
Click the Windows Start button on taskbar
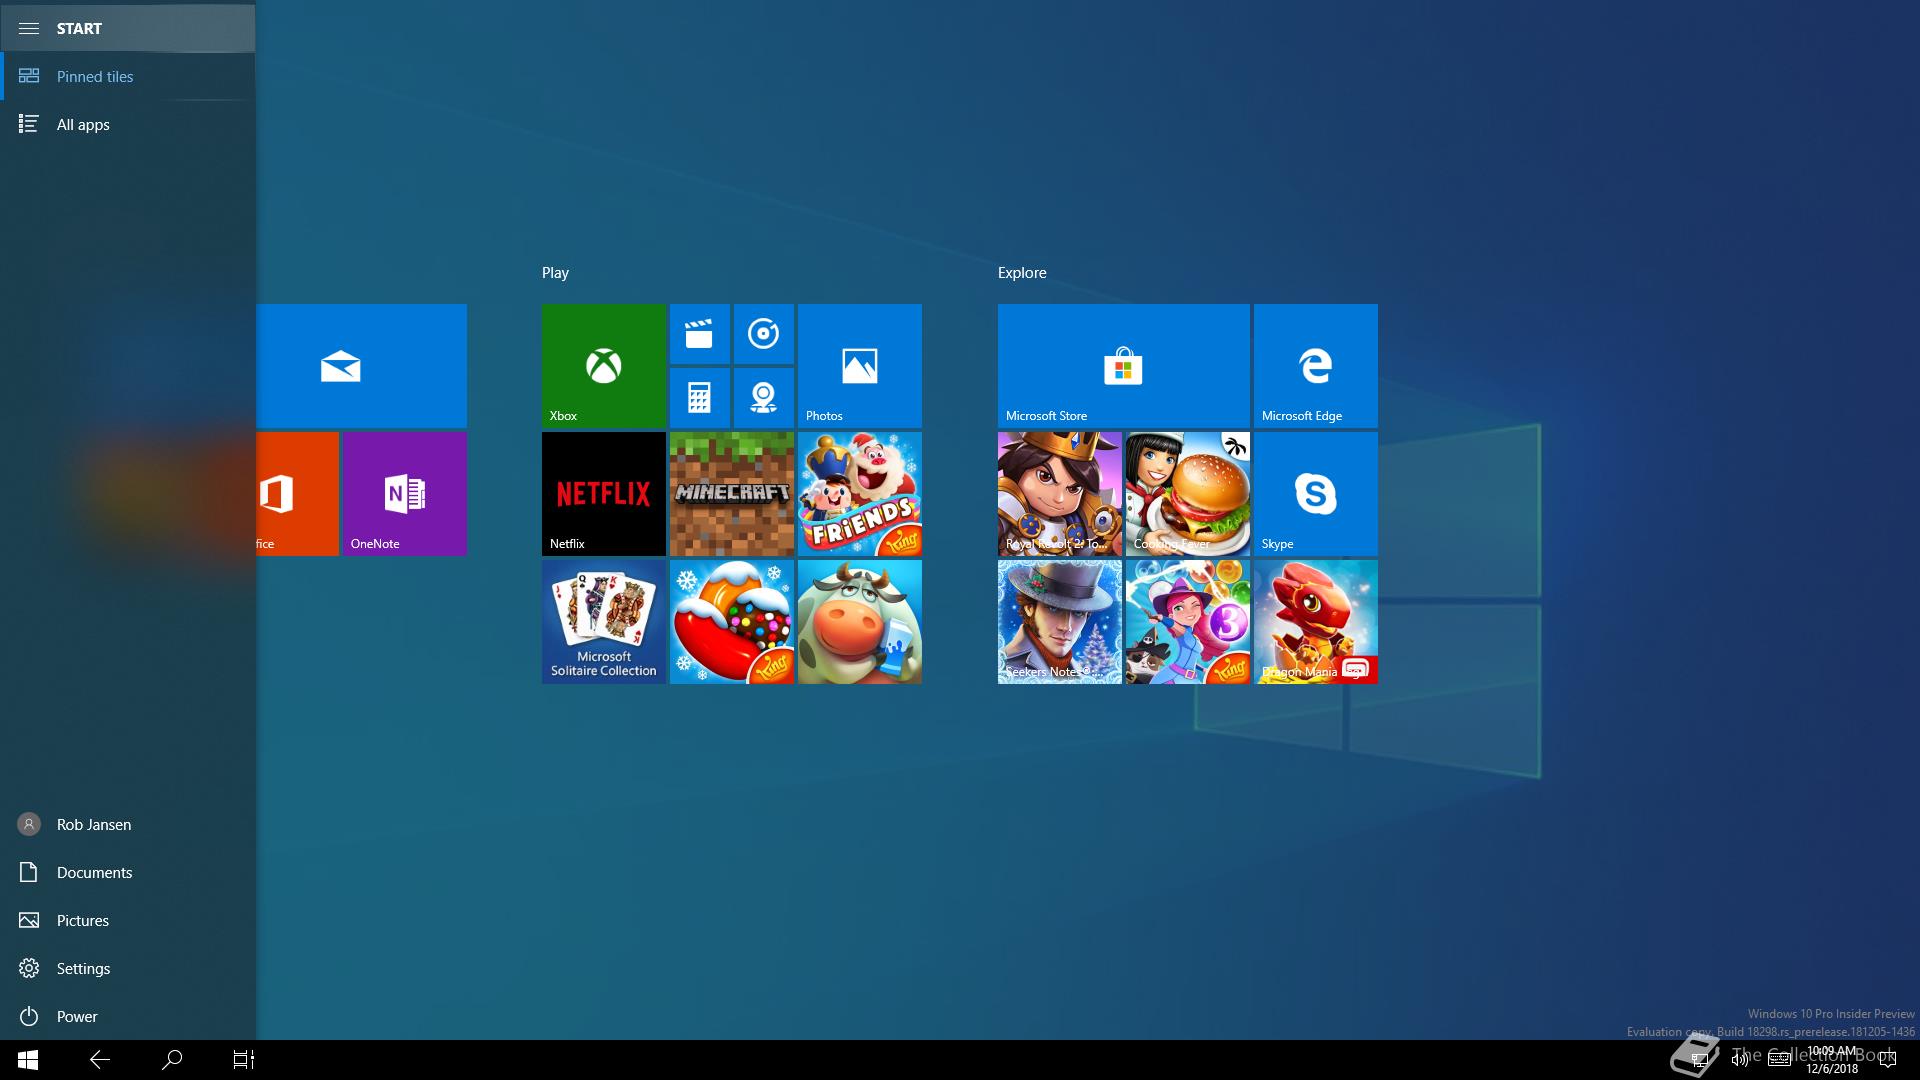click(x=28, y=1060)
